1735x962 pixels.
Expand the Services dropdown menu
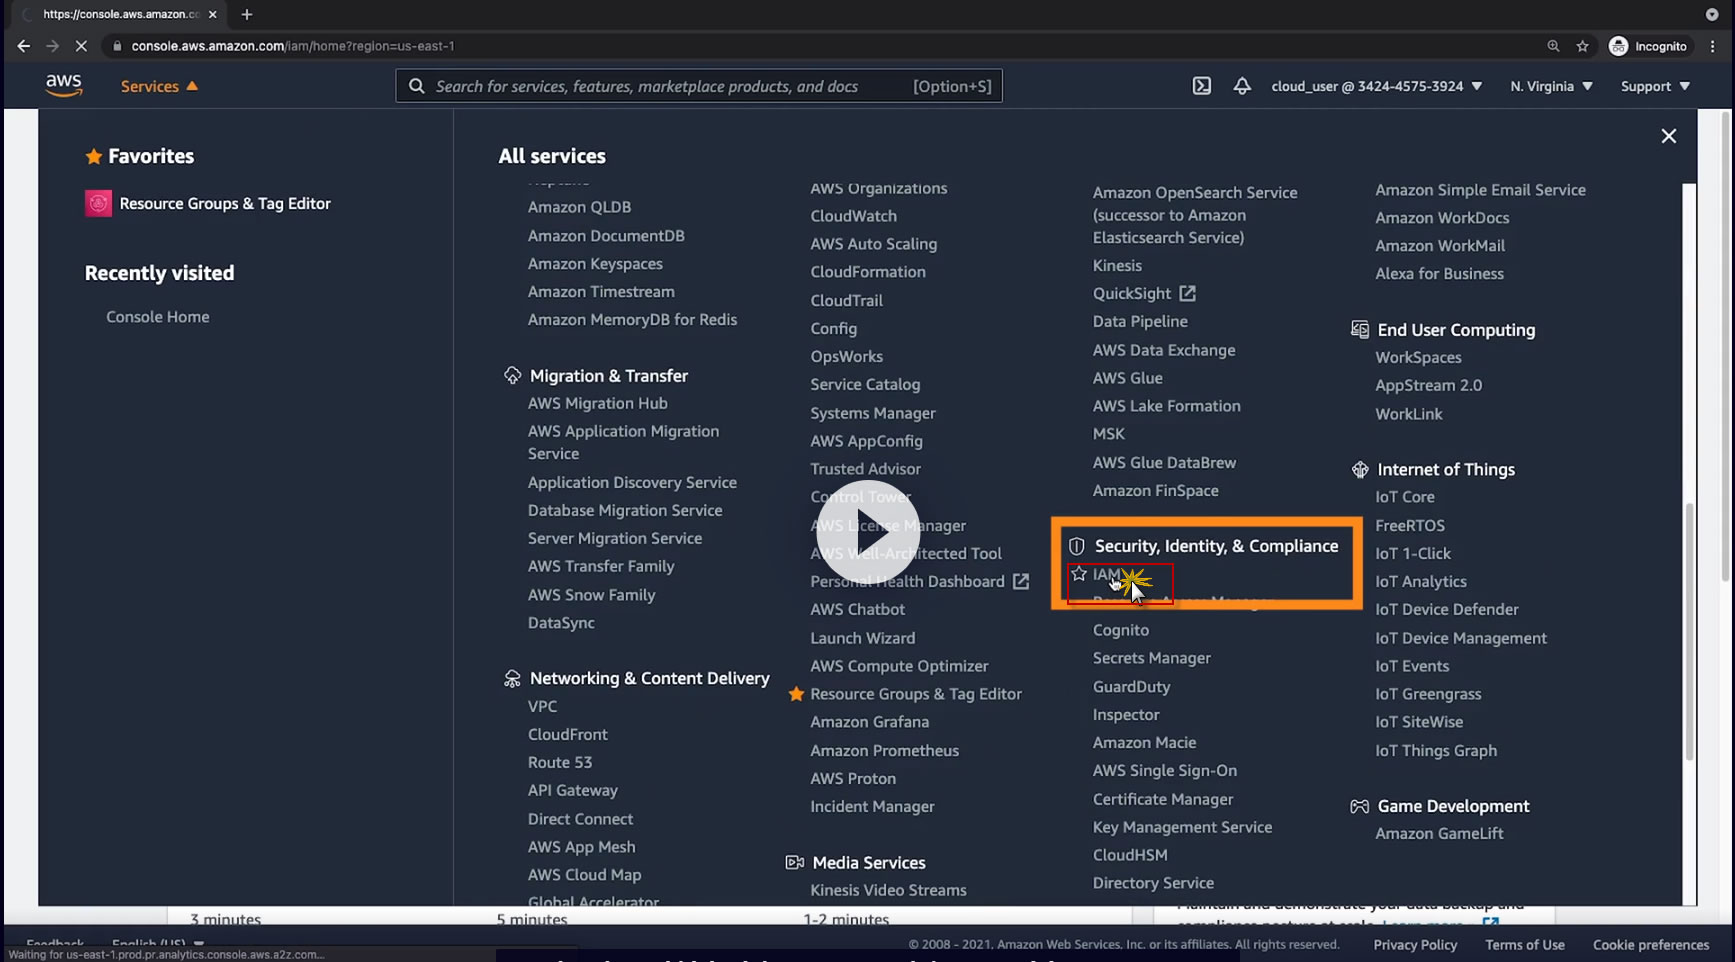pos(159,86)
